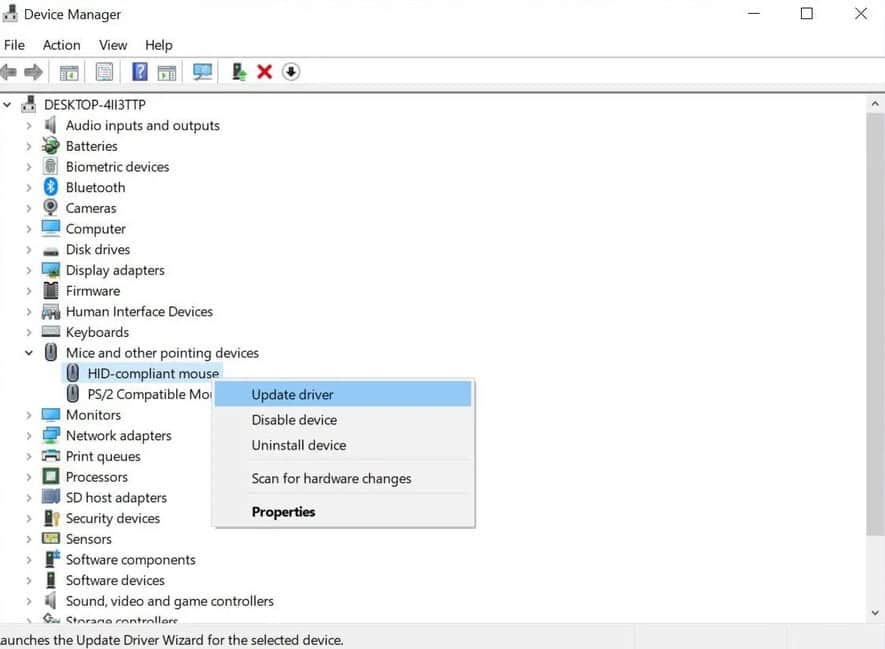Click the Disable device toolbar icon
This screenshot has height=649, width=885.
290,71
